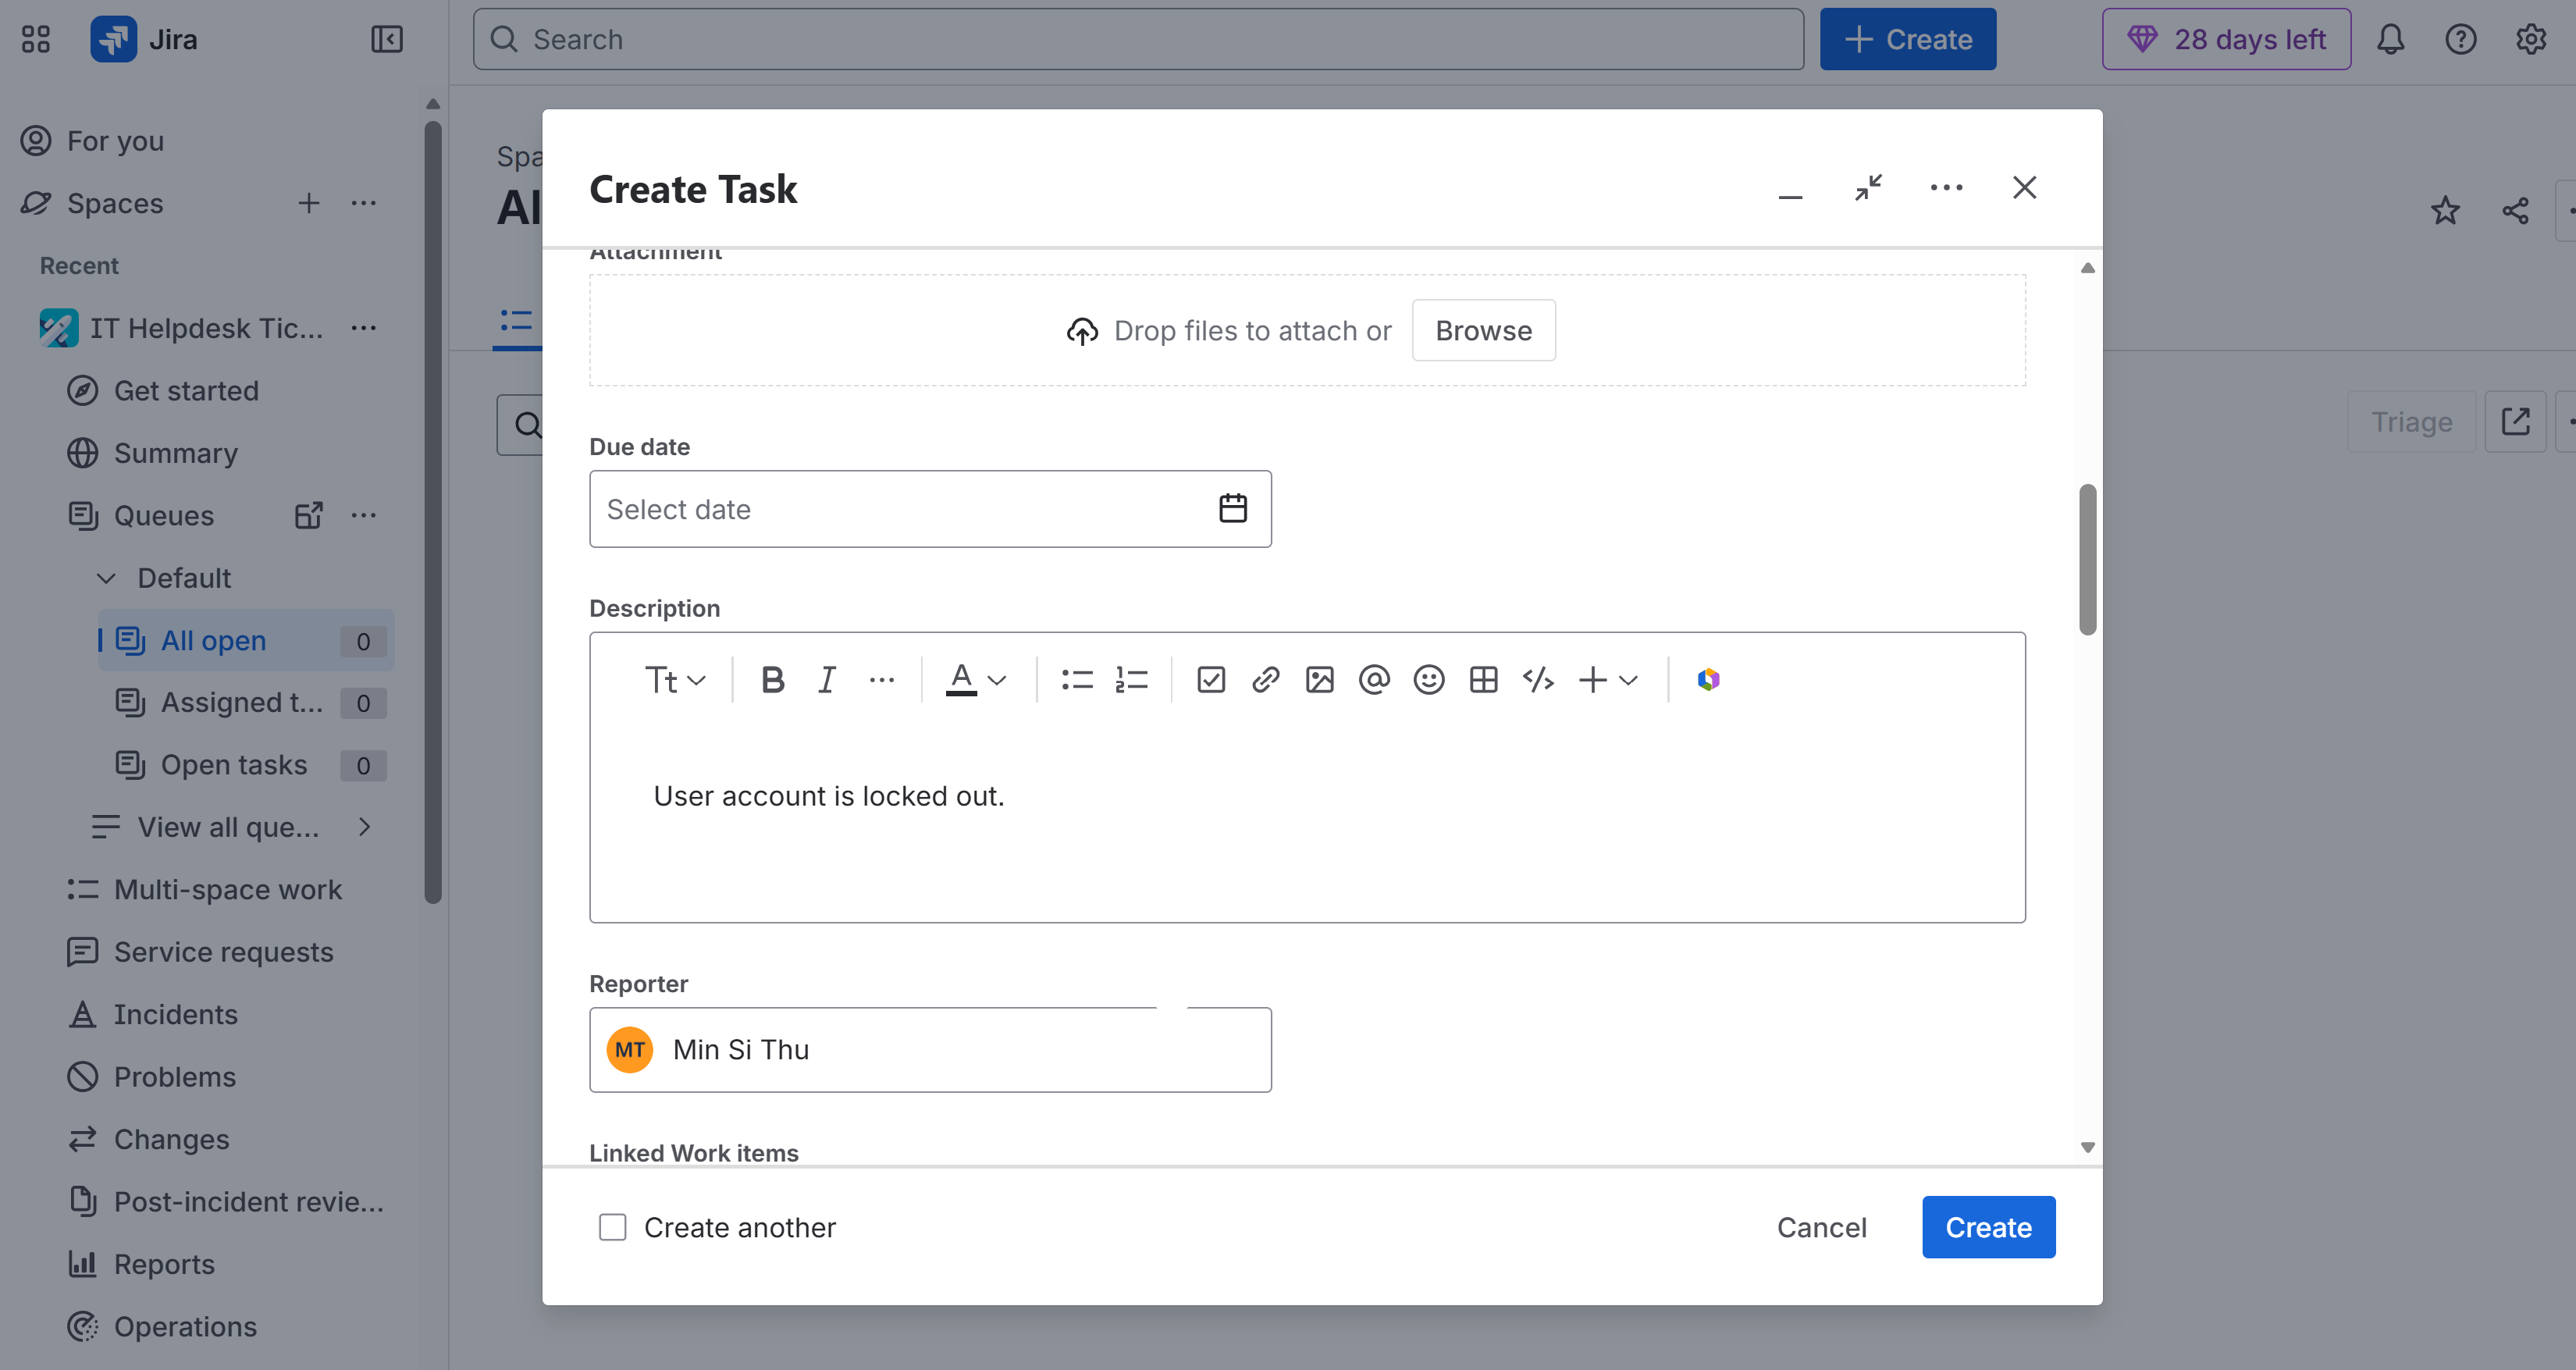Collapse the sidebar with toggle icon
Image resolution: width=2576 pixels, height=1370 pixels.
[x=386, y=39]
